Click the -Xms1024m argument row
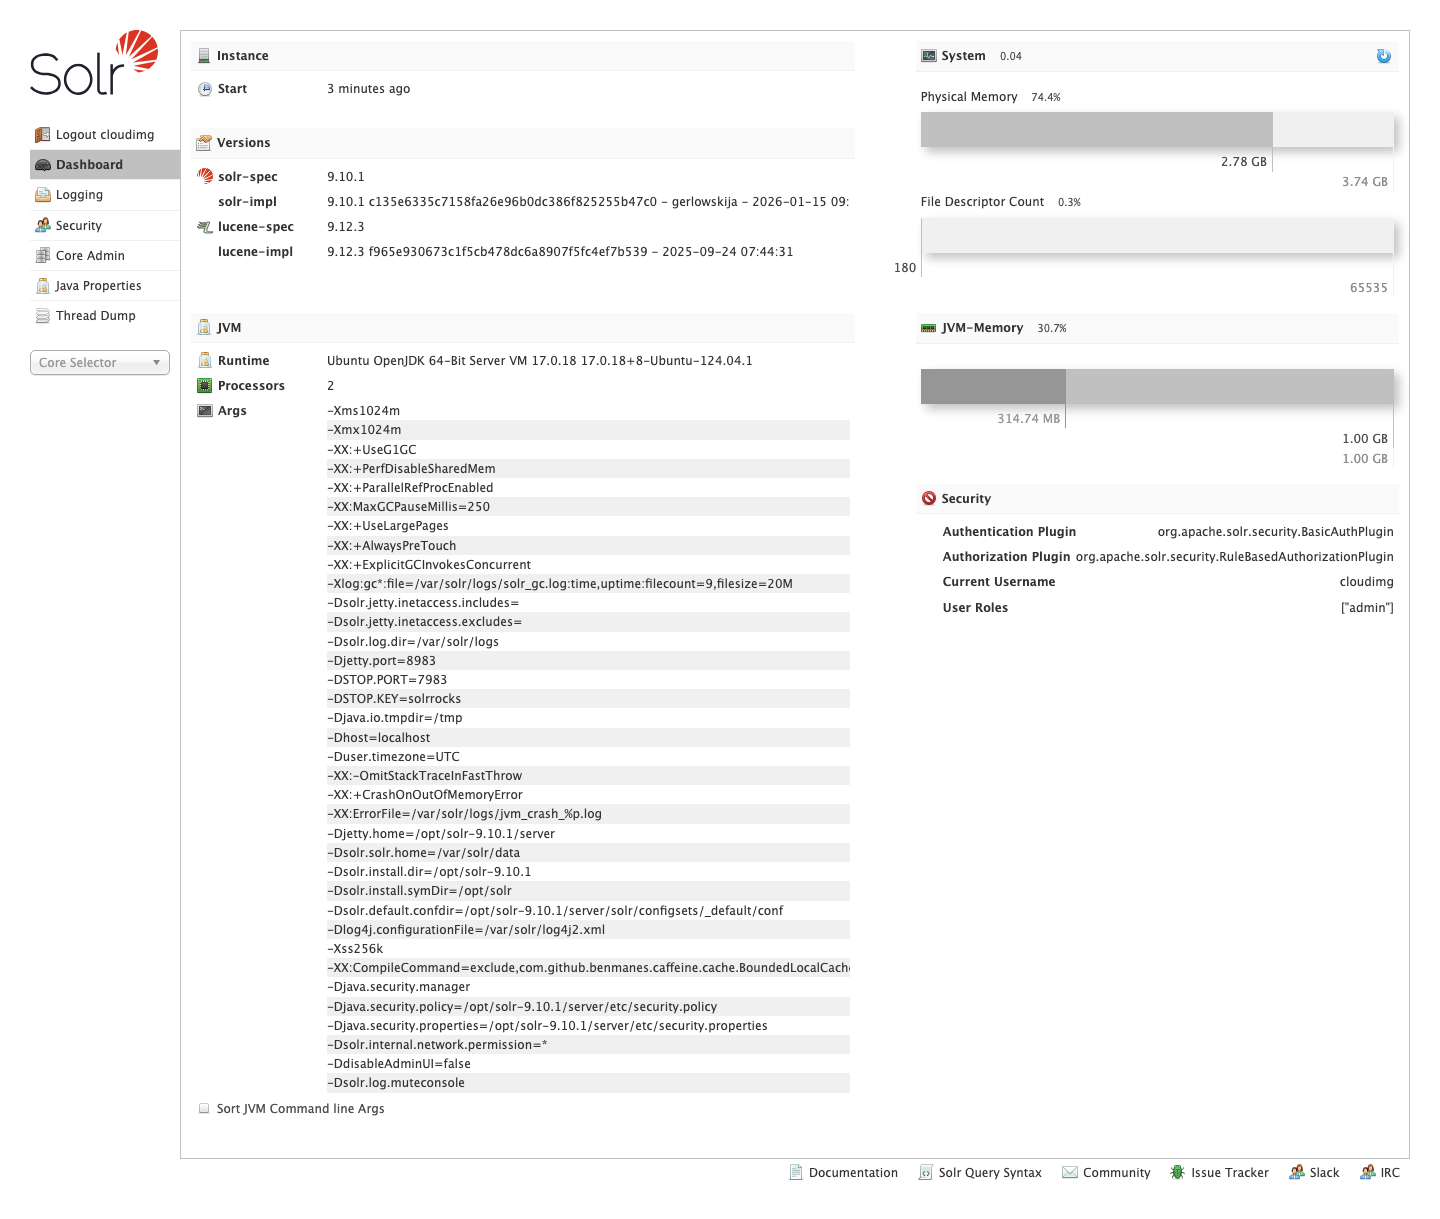 588,411
